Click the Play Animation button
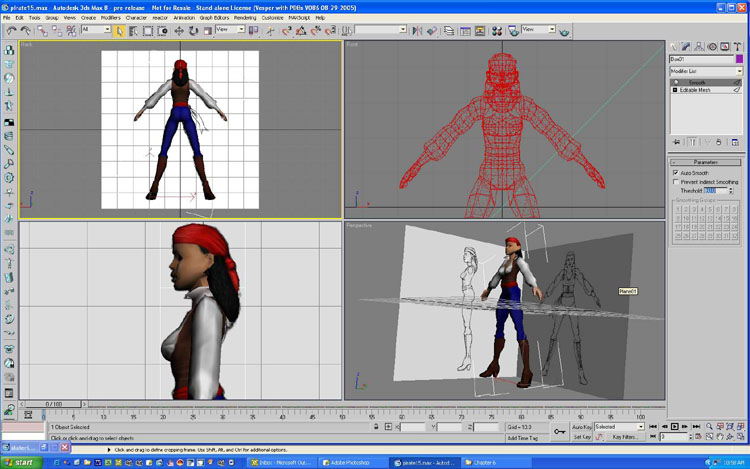Image resolution: width=750 pixels, height=469 pixels. click(675, 426)
